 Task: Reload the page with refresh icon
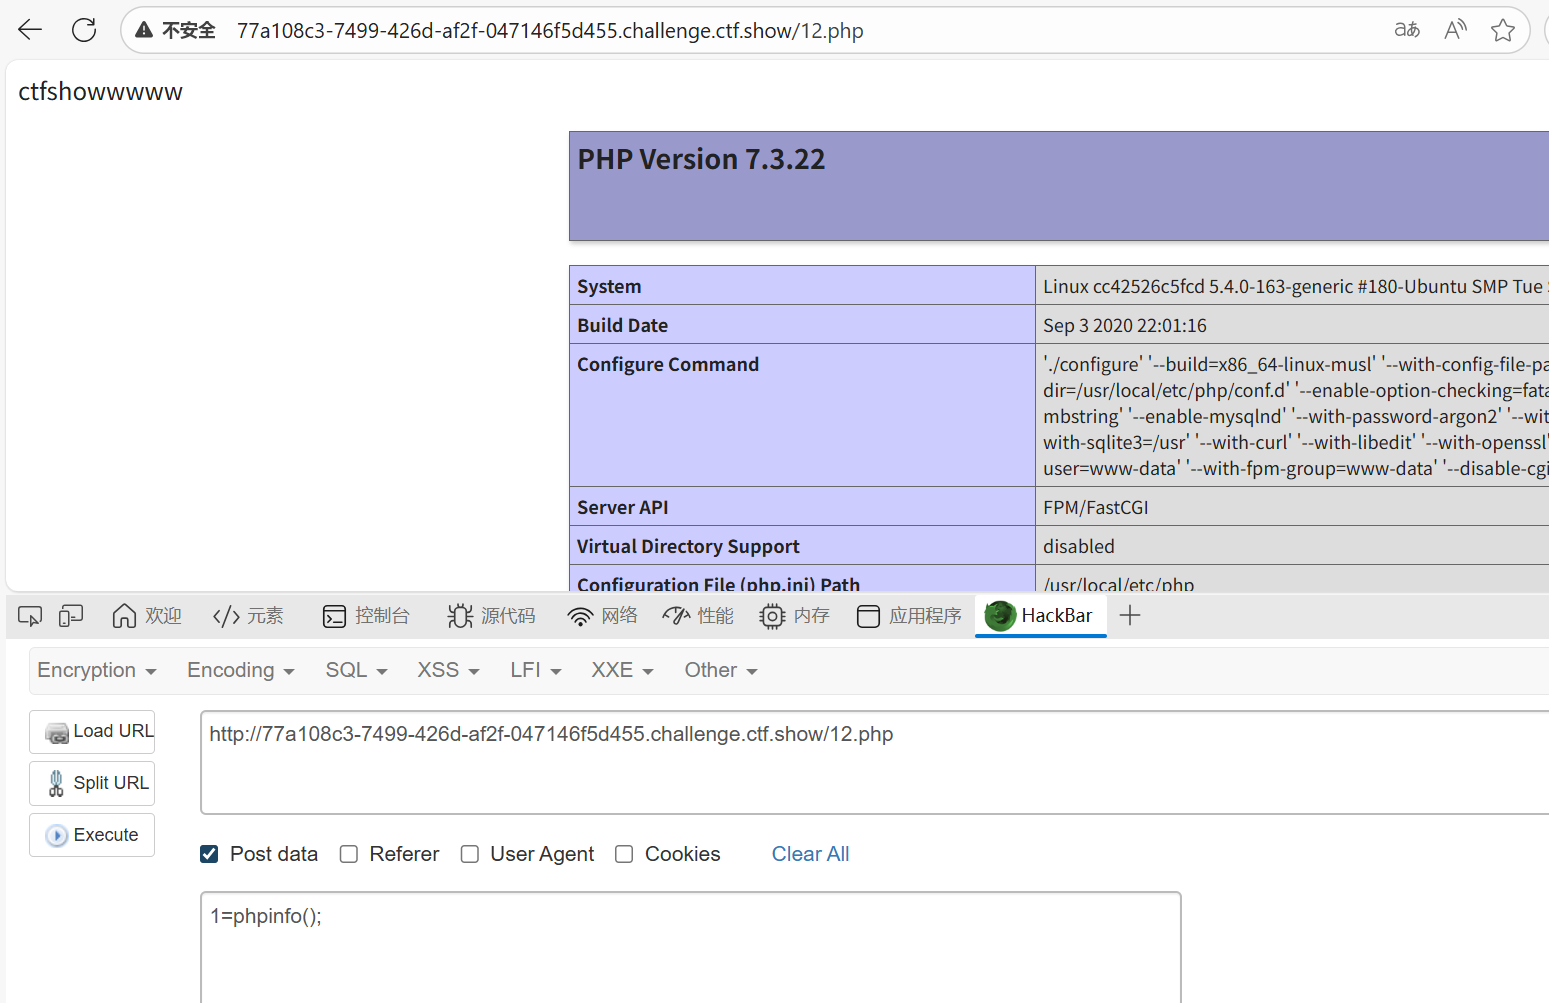[84, 30]
